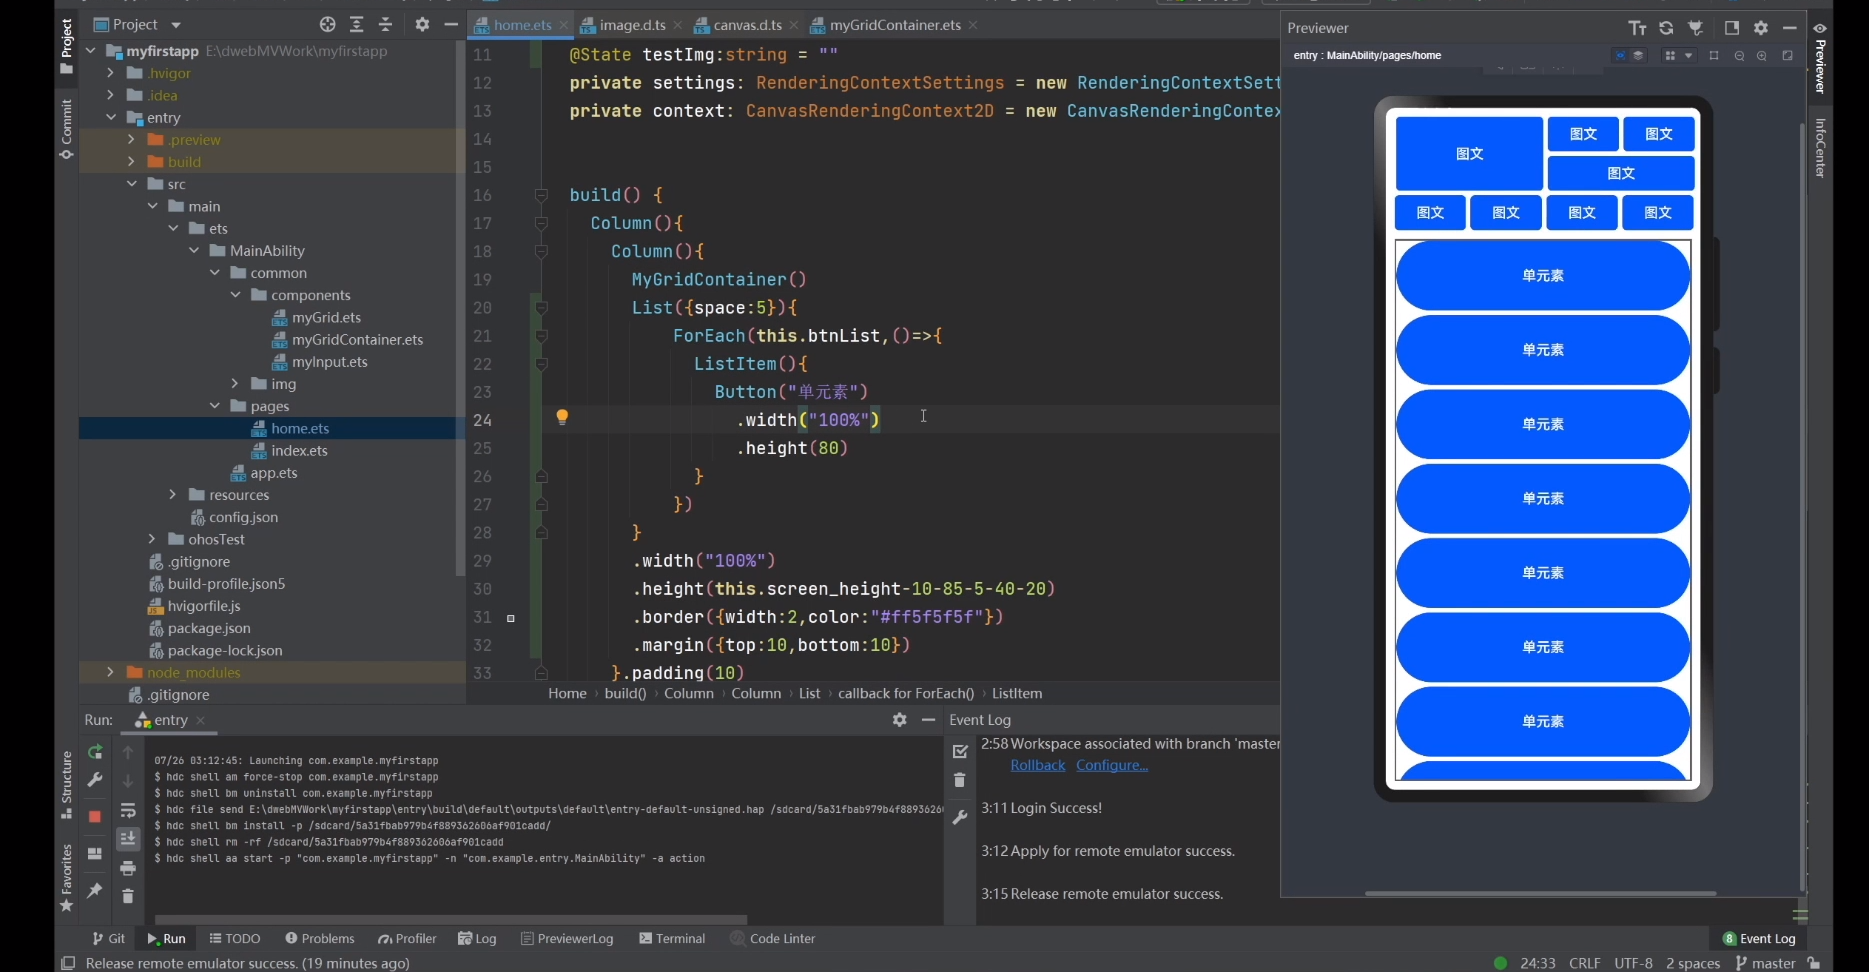Switch to image.d.ts editor tab
The image size is (1869, 972).
tap(632, 25)
